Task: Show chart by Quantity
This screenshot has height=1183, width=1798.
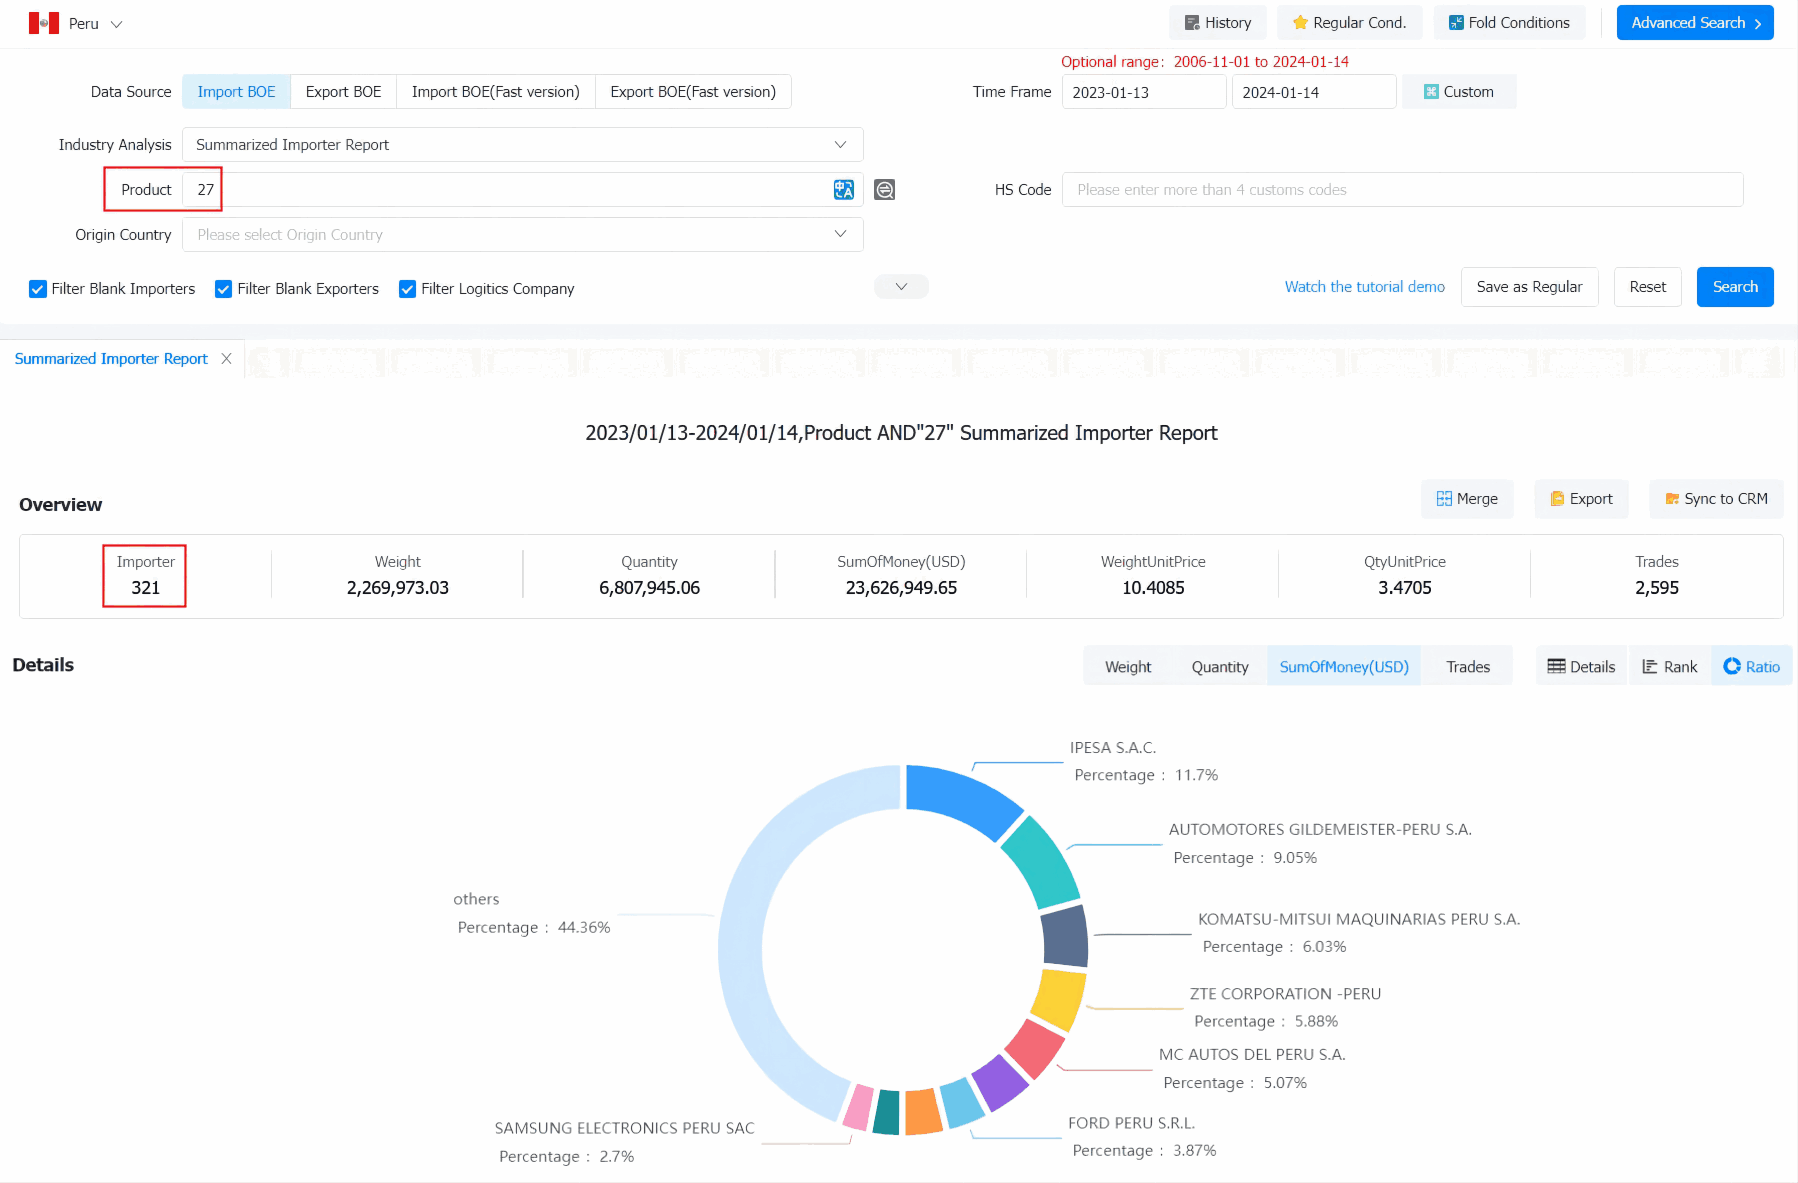Action: pyautogui.click(x=1219, y=667)
